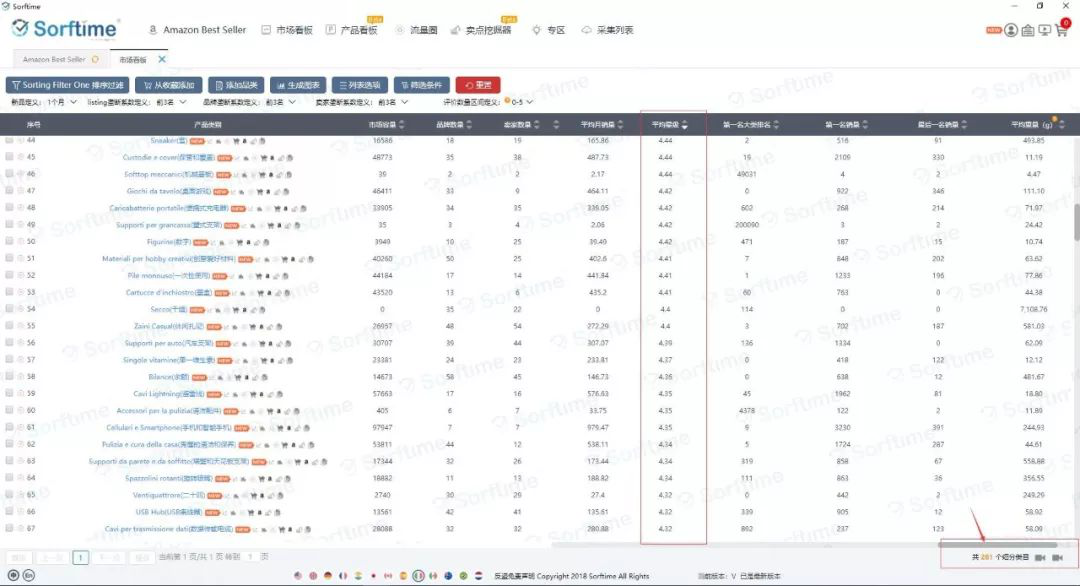
Task: Switch to the Amazon Best Seller tab
Action: click(55, 60)
